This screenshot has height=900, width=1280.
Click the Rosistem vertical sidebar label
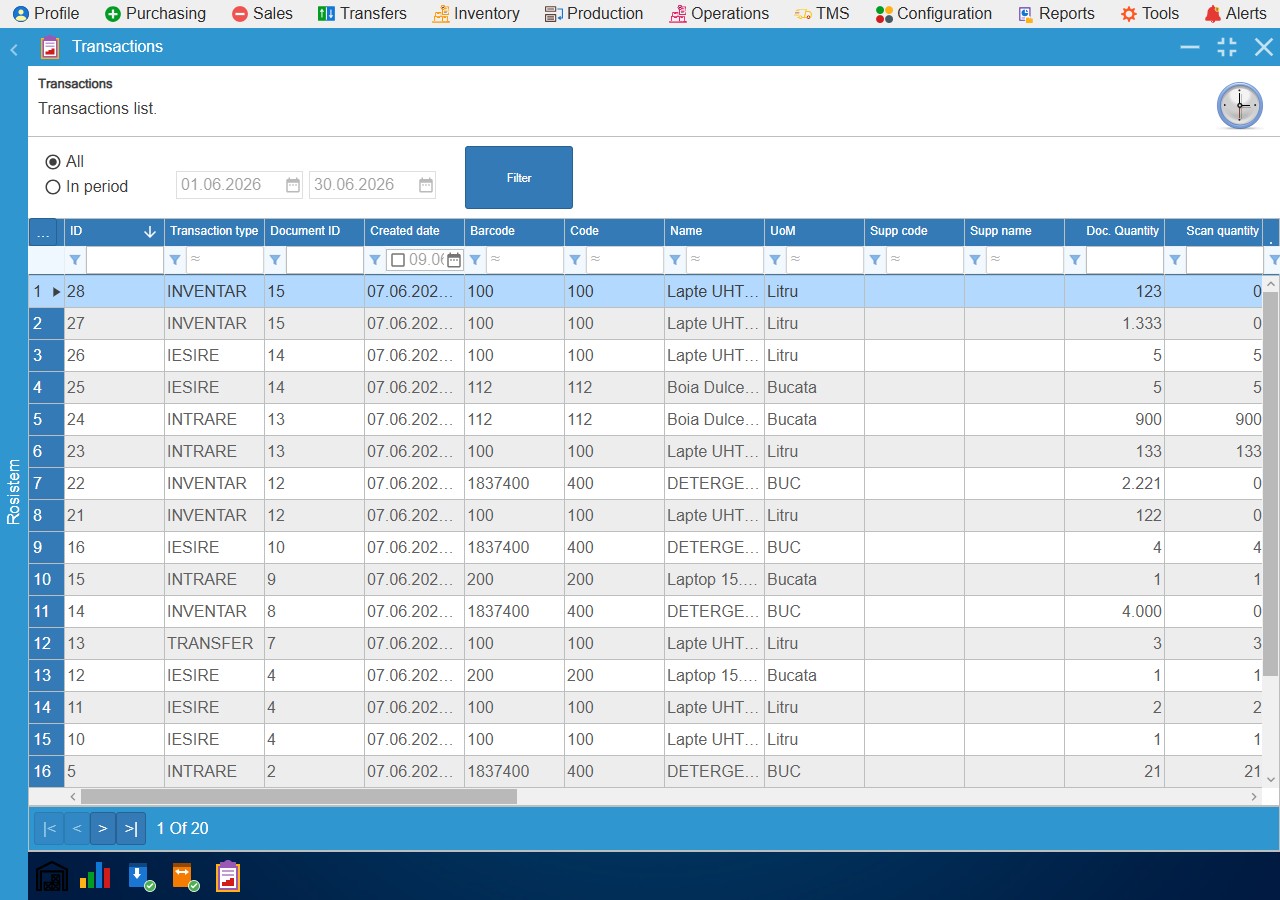click(14, 492)
